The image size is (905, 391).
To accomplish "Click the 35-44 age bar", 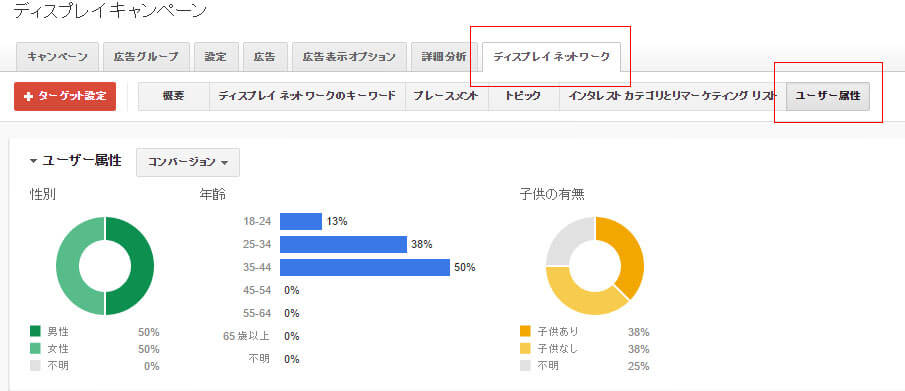I will coord(365,267).
